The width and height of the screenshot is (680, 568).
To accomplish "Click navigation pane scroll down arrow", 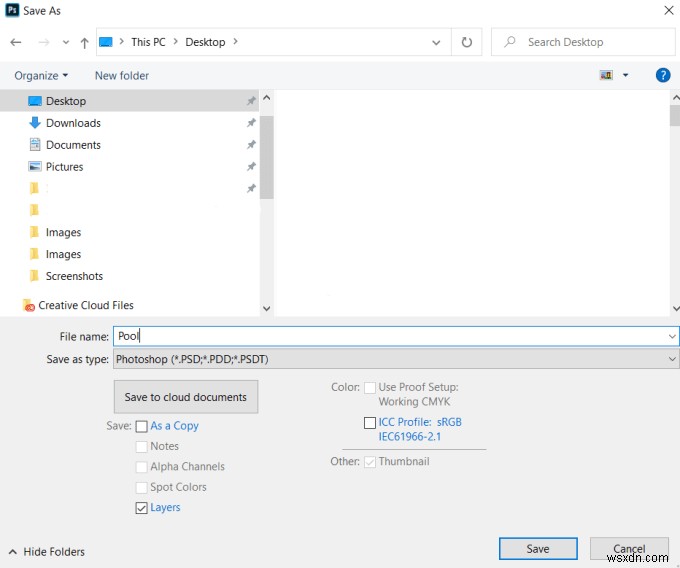I will point(267,309).
